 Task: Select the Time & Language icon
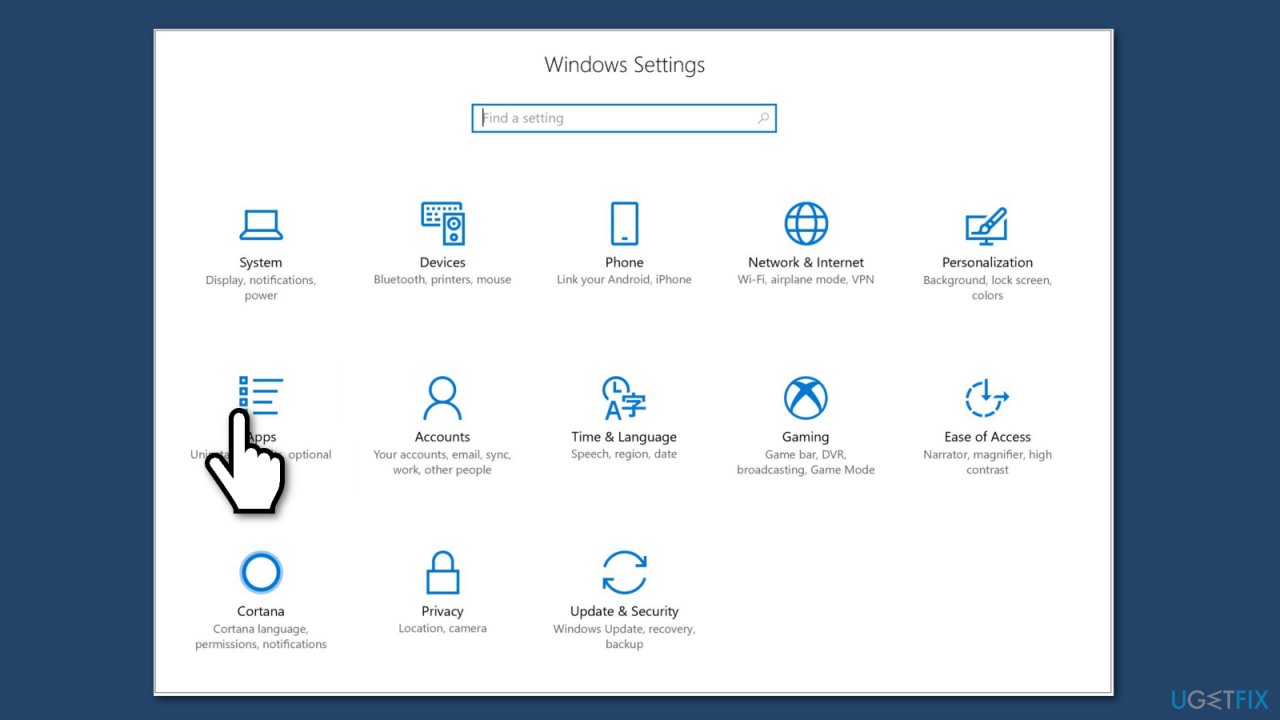pyautogui.click(x=624, y=397)
